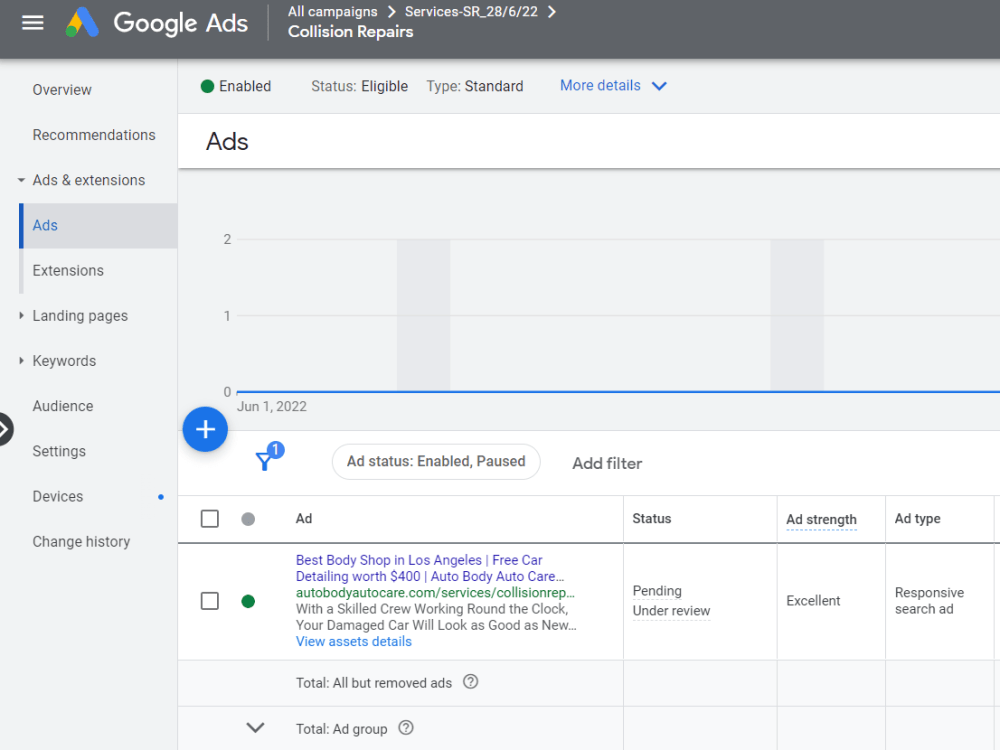
Task: Open Best Body Shop in Los Angeles ad headline
Action: (430, 568)
